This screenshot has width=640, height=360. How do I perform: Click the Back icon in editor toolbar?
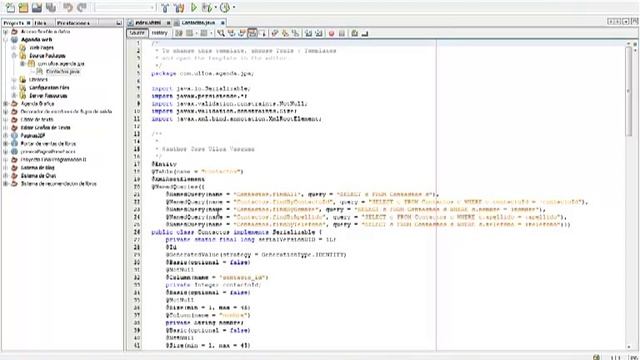coord(189,33)
